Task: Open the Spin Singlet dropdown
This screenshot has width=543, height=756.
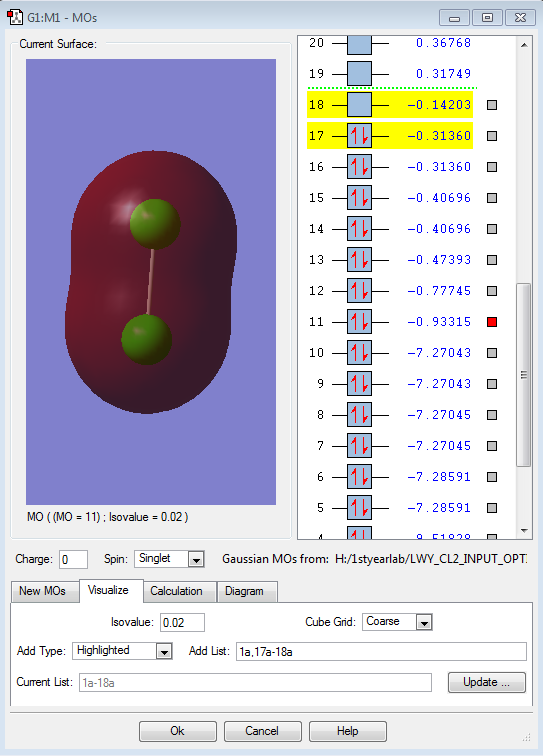Action: pyautogui.click(x=196, y=560)
